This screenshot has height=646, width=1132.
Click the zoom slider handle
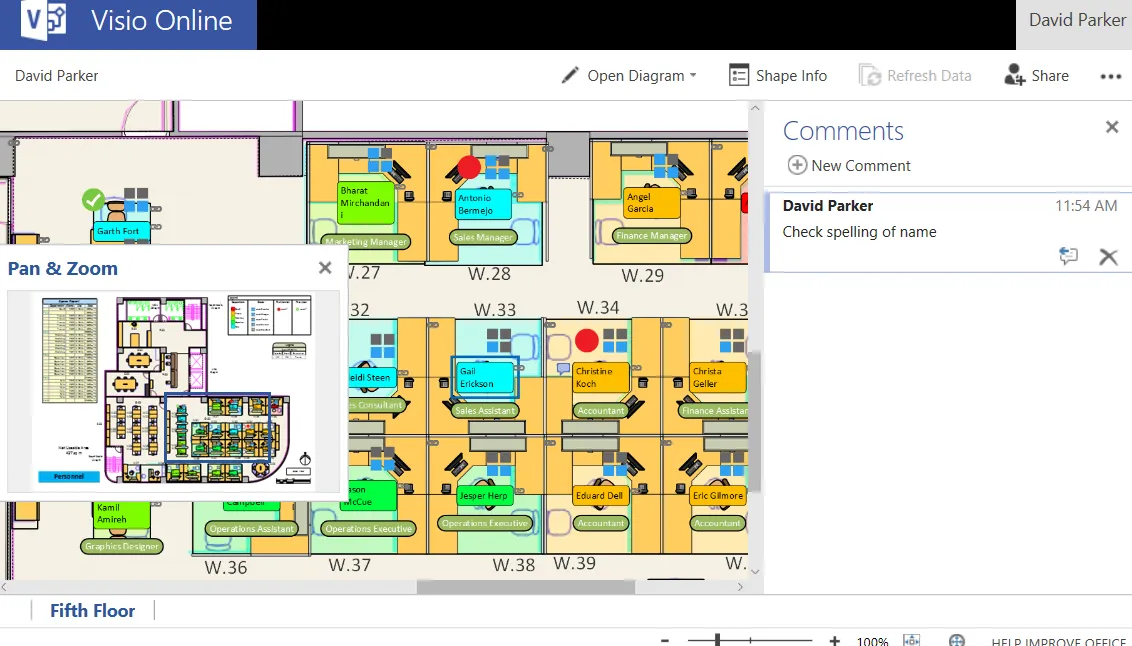[717, 640]
